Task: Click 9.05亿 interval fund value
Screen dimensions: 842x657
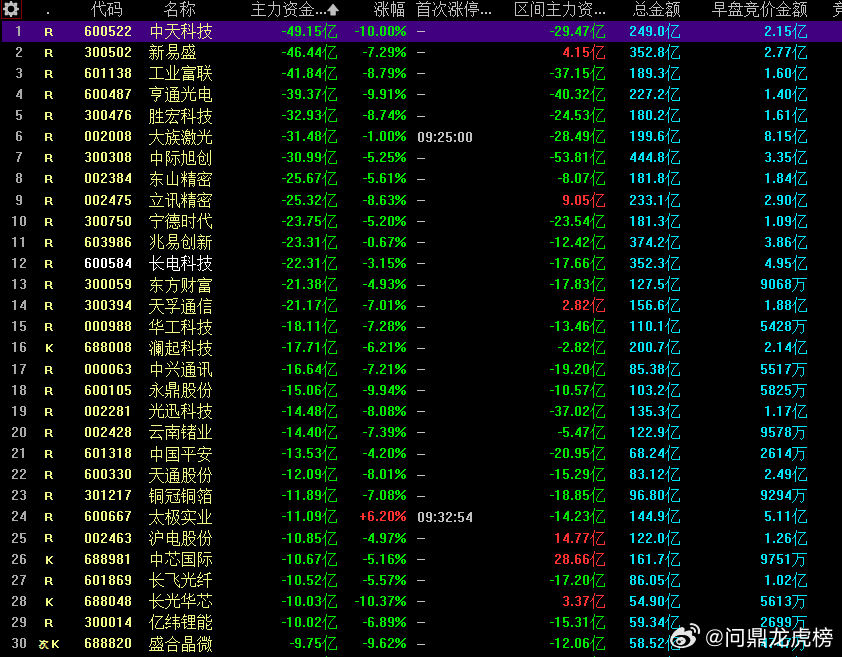Action: 583,200
